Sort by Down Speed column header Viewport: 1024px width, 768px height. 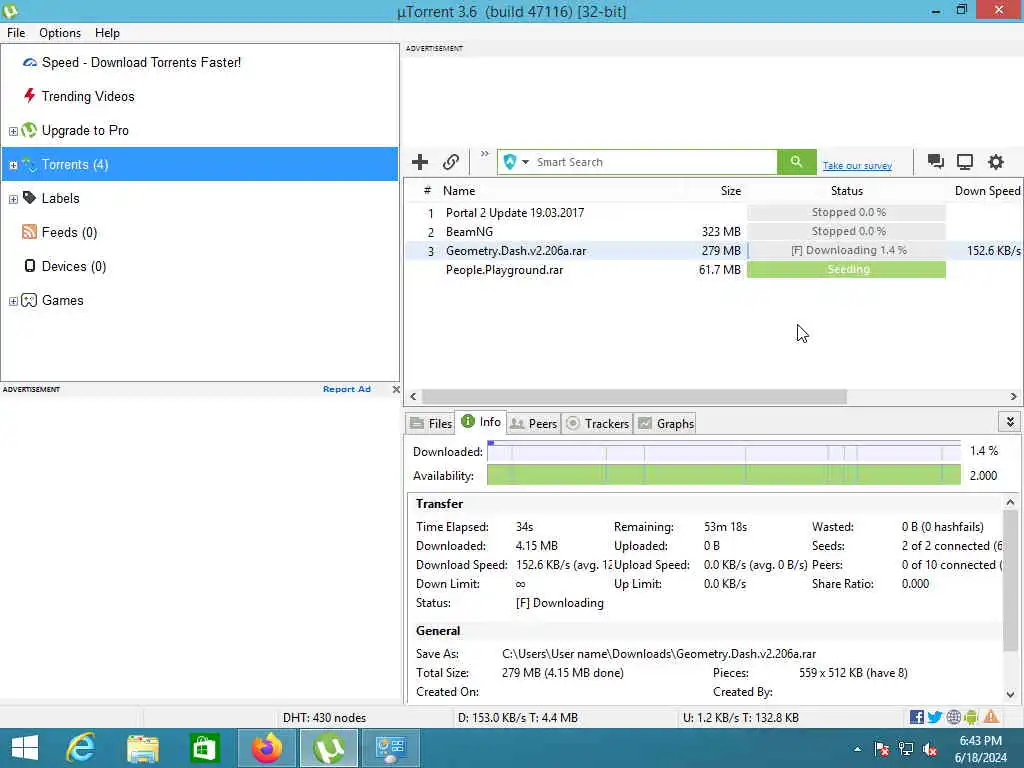pos(987,191)
